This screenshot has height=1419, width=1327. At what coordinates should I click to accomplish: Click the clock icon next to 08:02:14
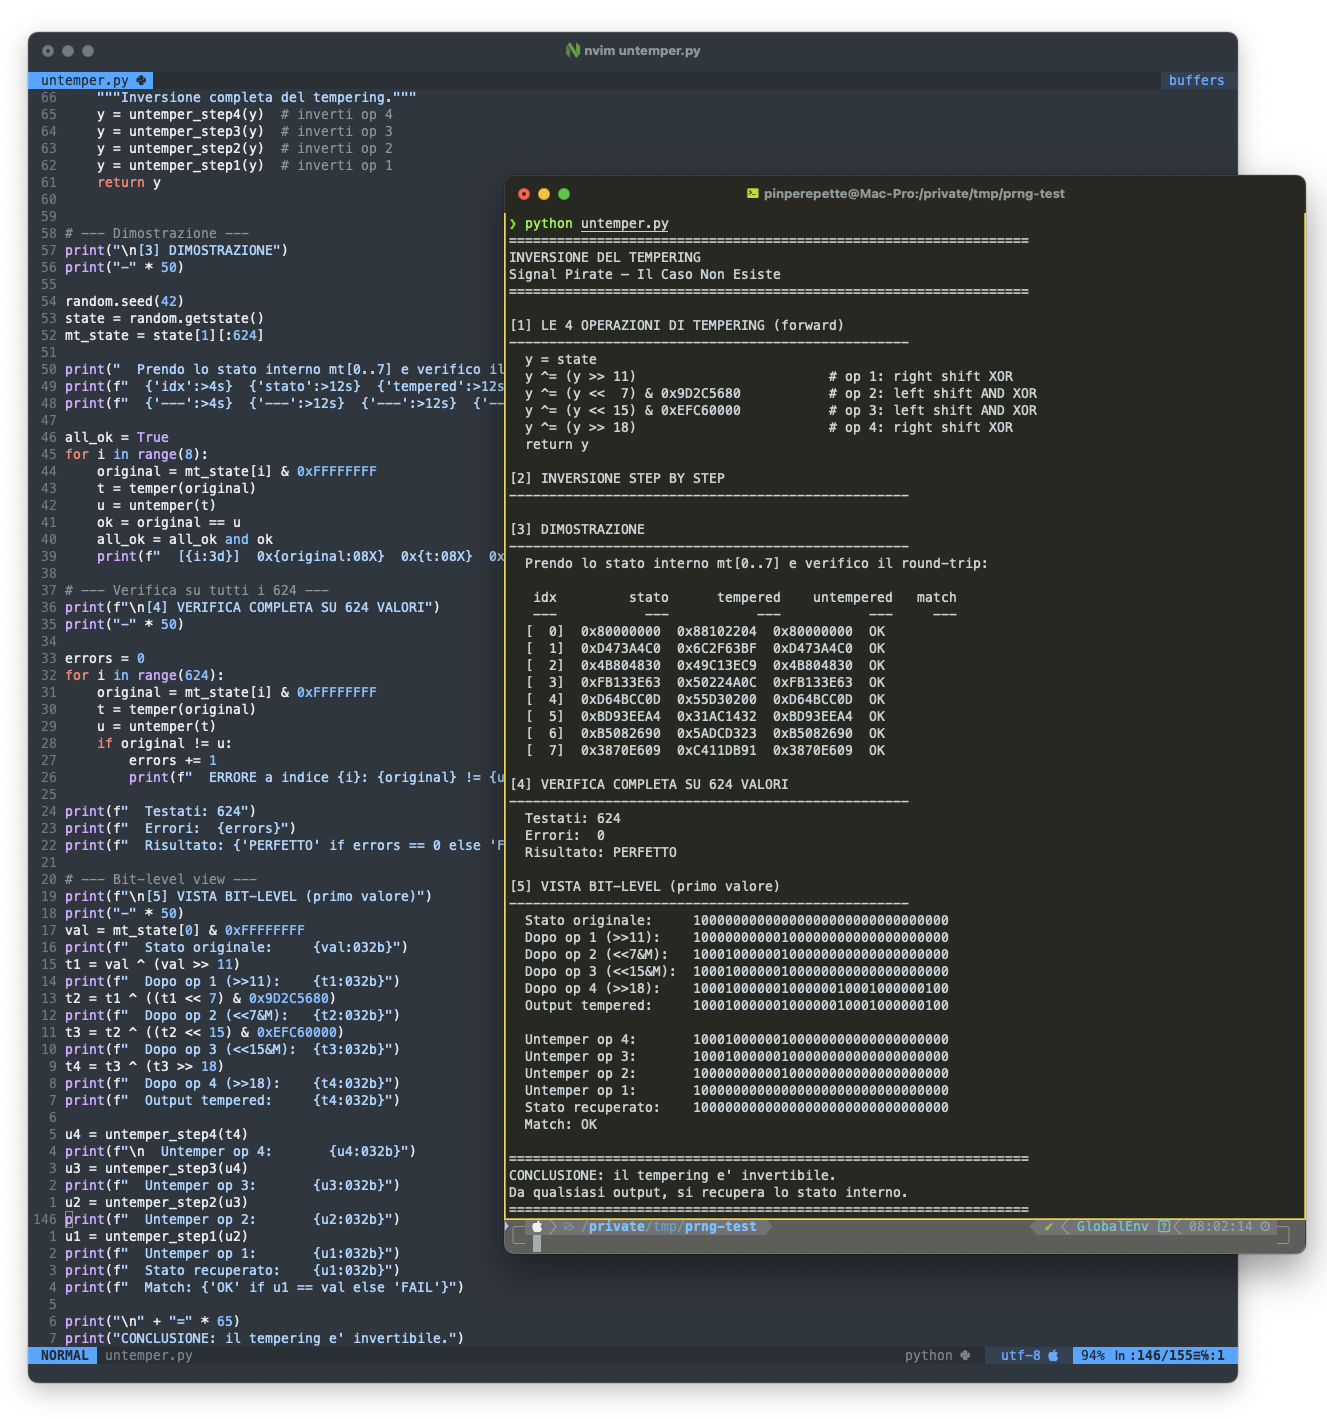pyautogui.click(x=1266, y=1227)
